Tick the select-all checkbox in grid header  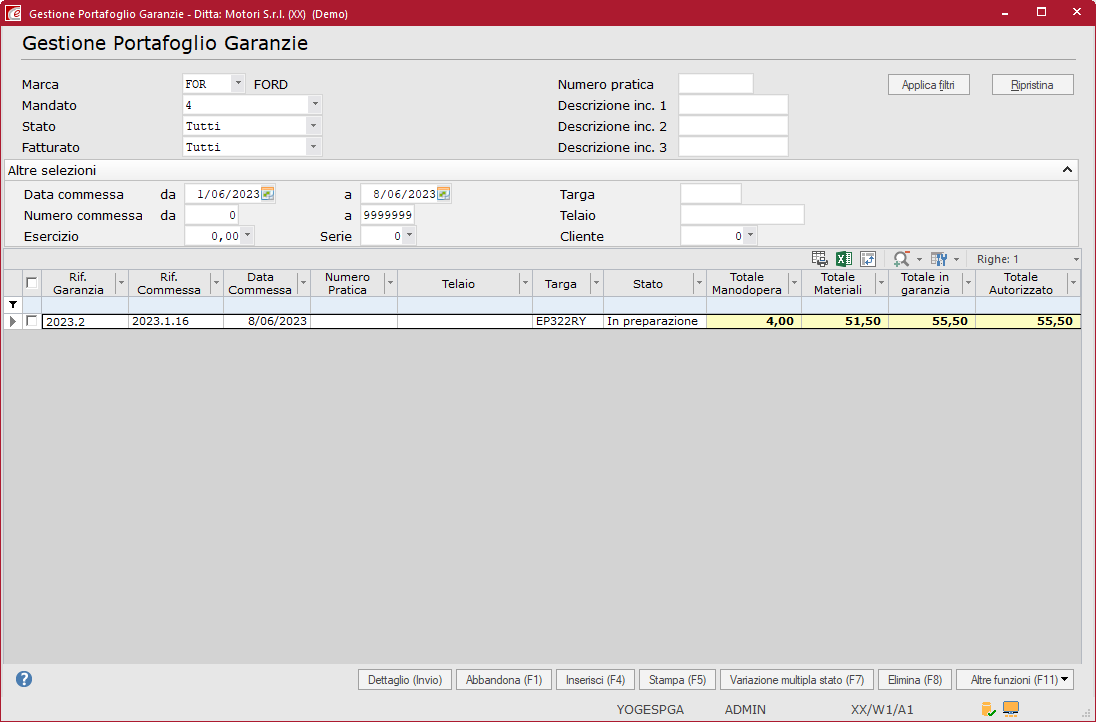pyautogui.click(x=32, y=284)
